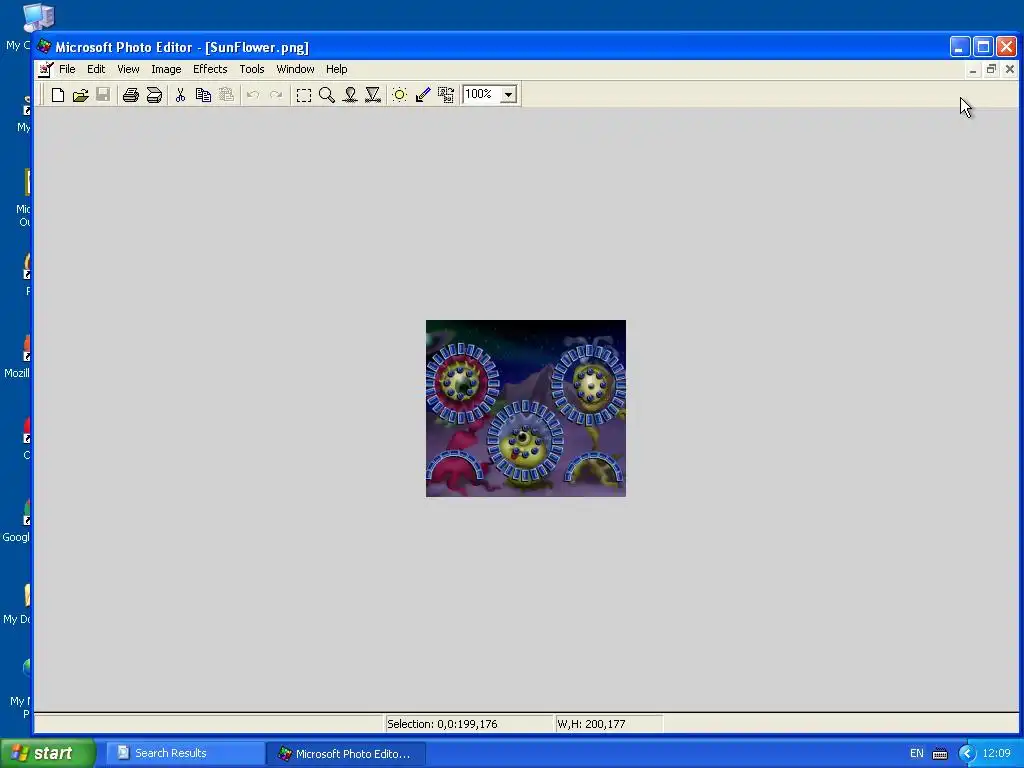Click the Paste clipboard icon
Screen dimensions: 1024x768
226,95
